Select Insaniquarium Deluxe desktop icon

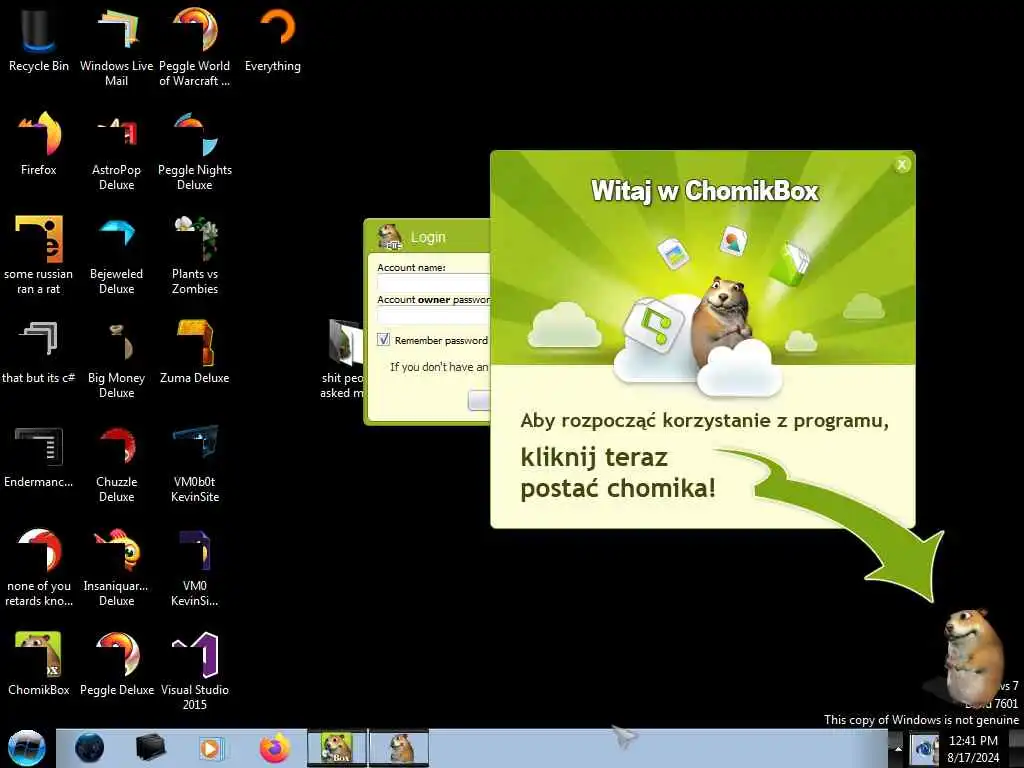click(x=116, y=567)
